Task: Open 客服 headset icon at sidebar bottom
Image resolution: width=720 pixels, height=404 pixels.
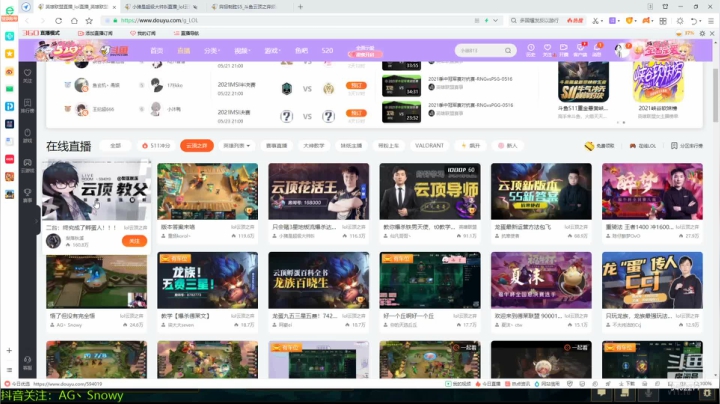Action: tap(28, 363)
